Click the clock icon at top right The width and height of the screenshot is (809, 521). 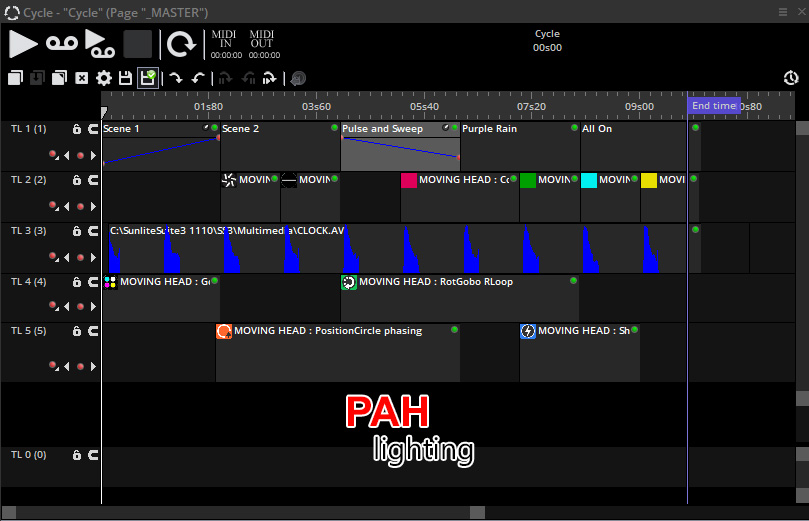tap(791, 78)
